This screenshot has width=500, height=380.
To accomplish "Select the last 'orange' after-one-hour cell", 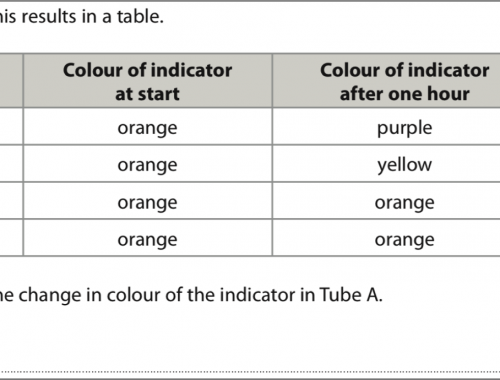I will point(386,238).
